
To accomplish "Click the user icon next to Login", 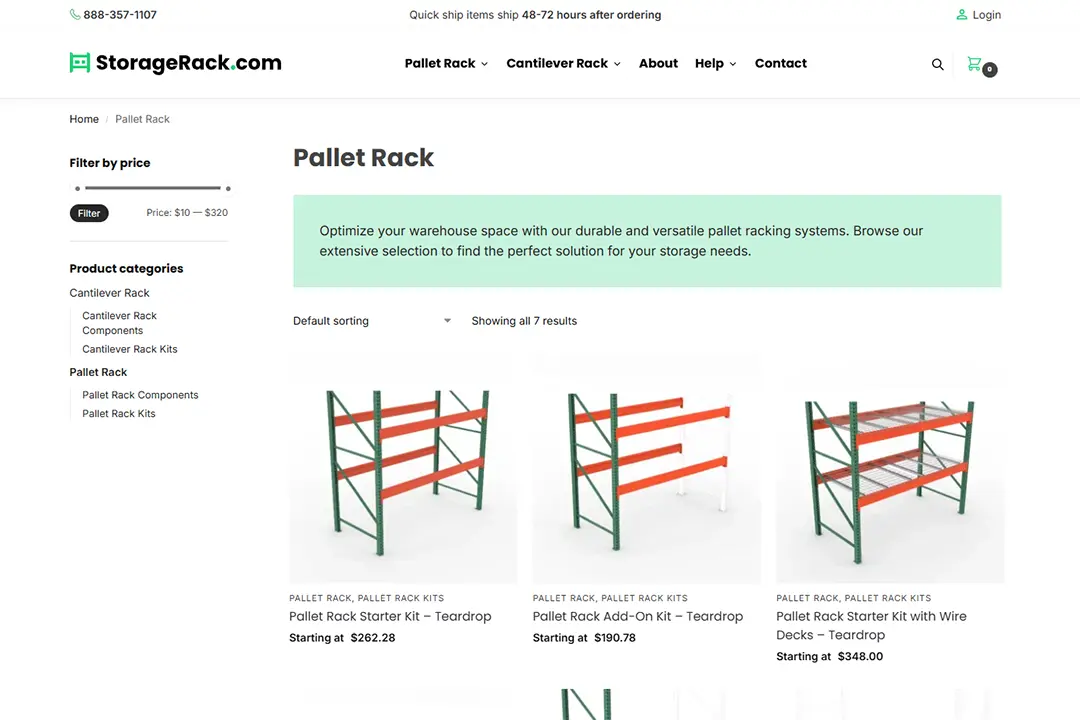I will click(962, 15).
